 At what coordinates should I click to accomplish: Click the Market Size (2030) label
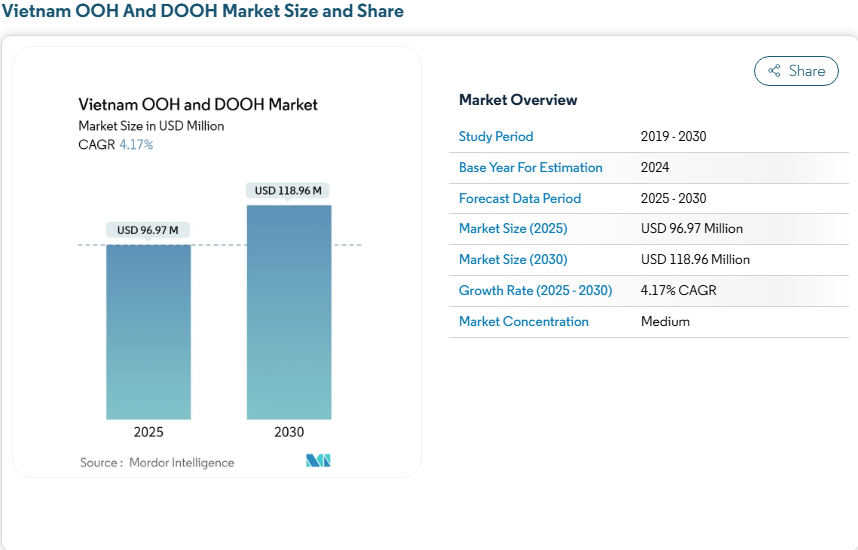513,260
